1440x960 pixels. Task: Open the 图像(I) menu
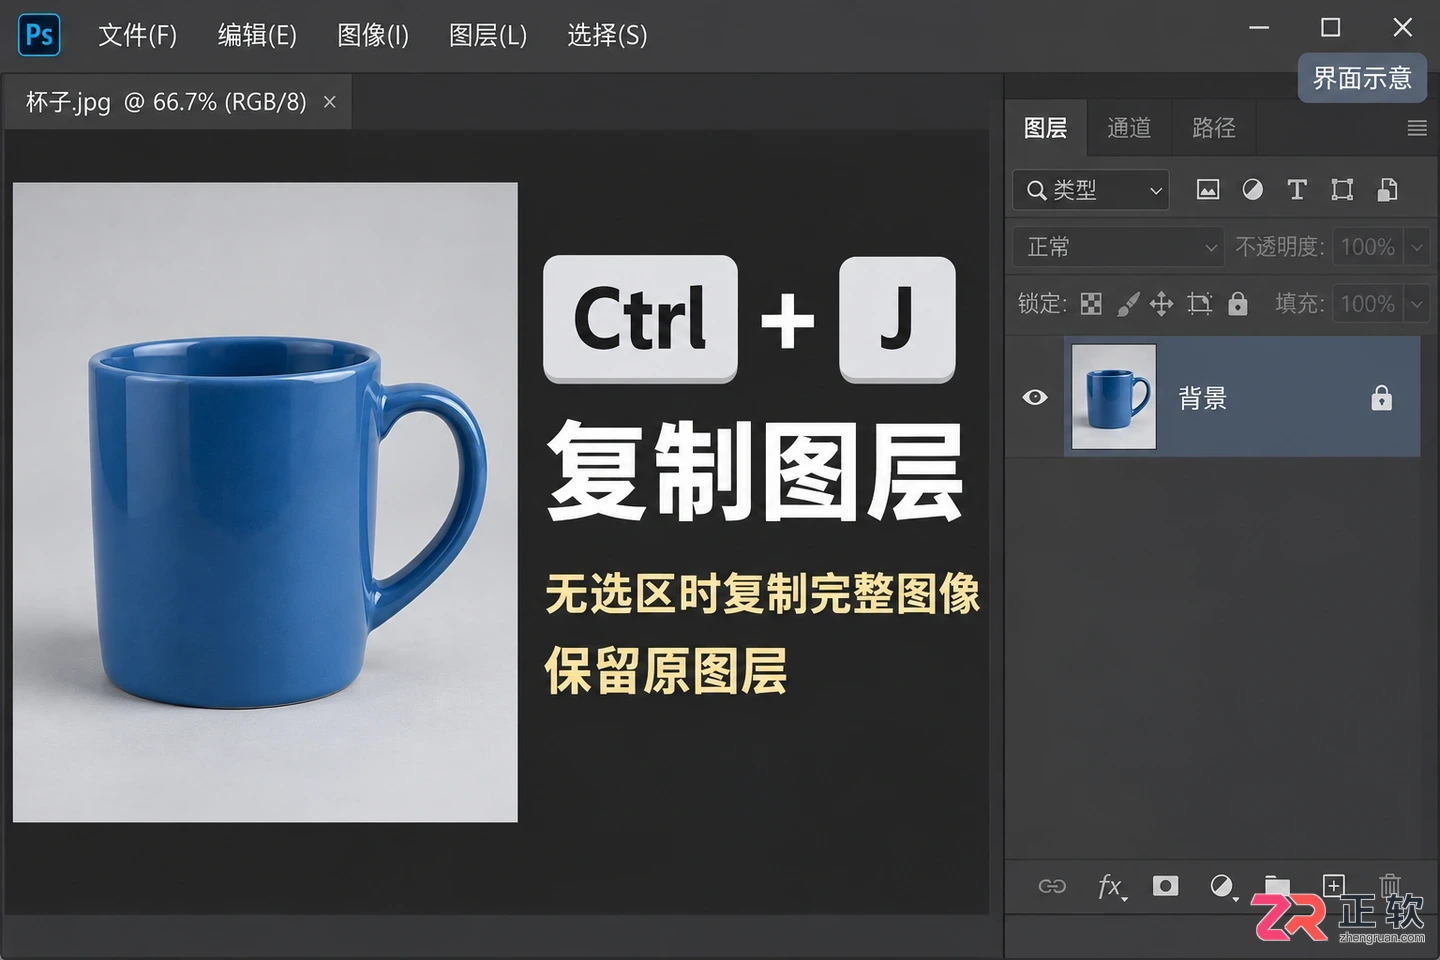pos(373,36)
